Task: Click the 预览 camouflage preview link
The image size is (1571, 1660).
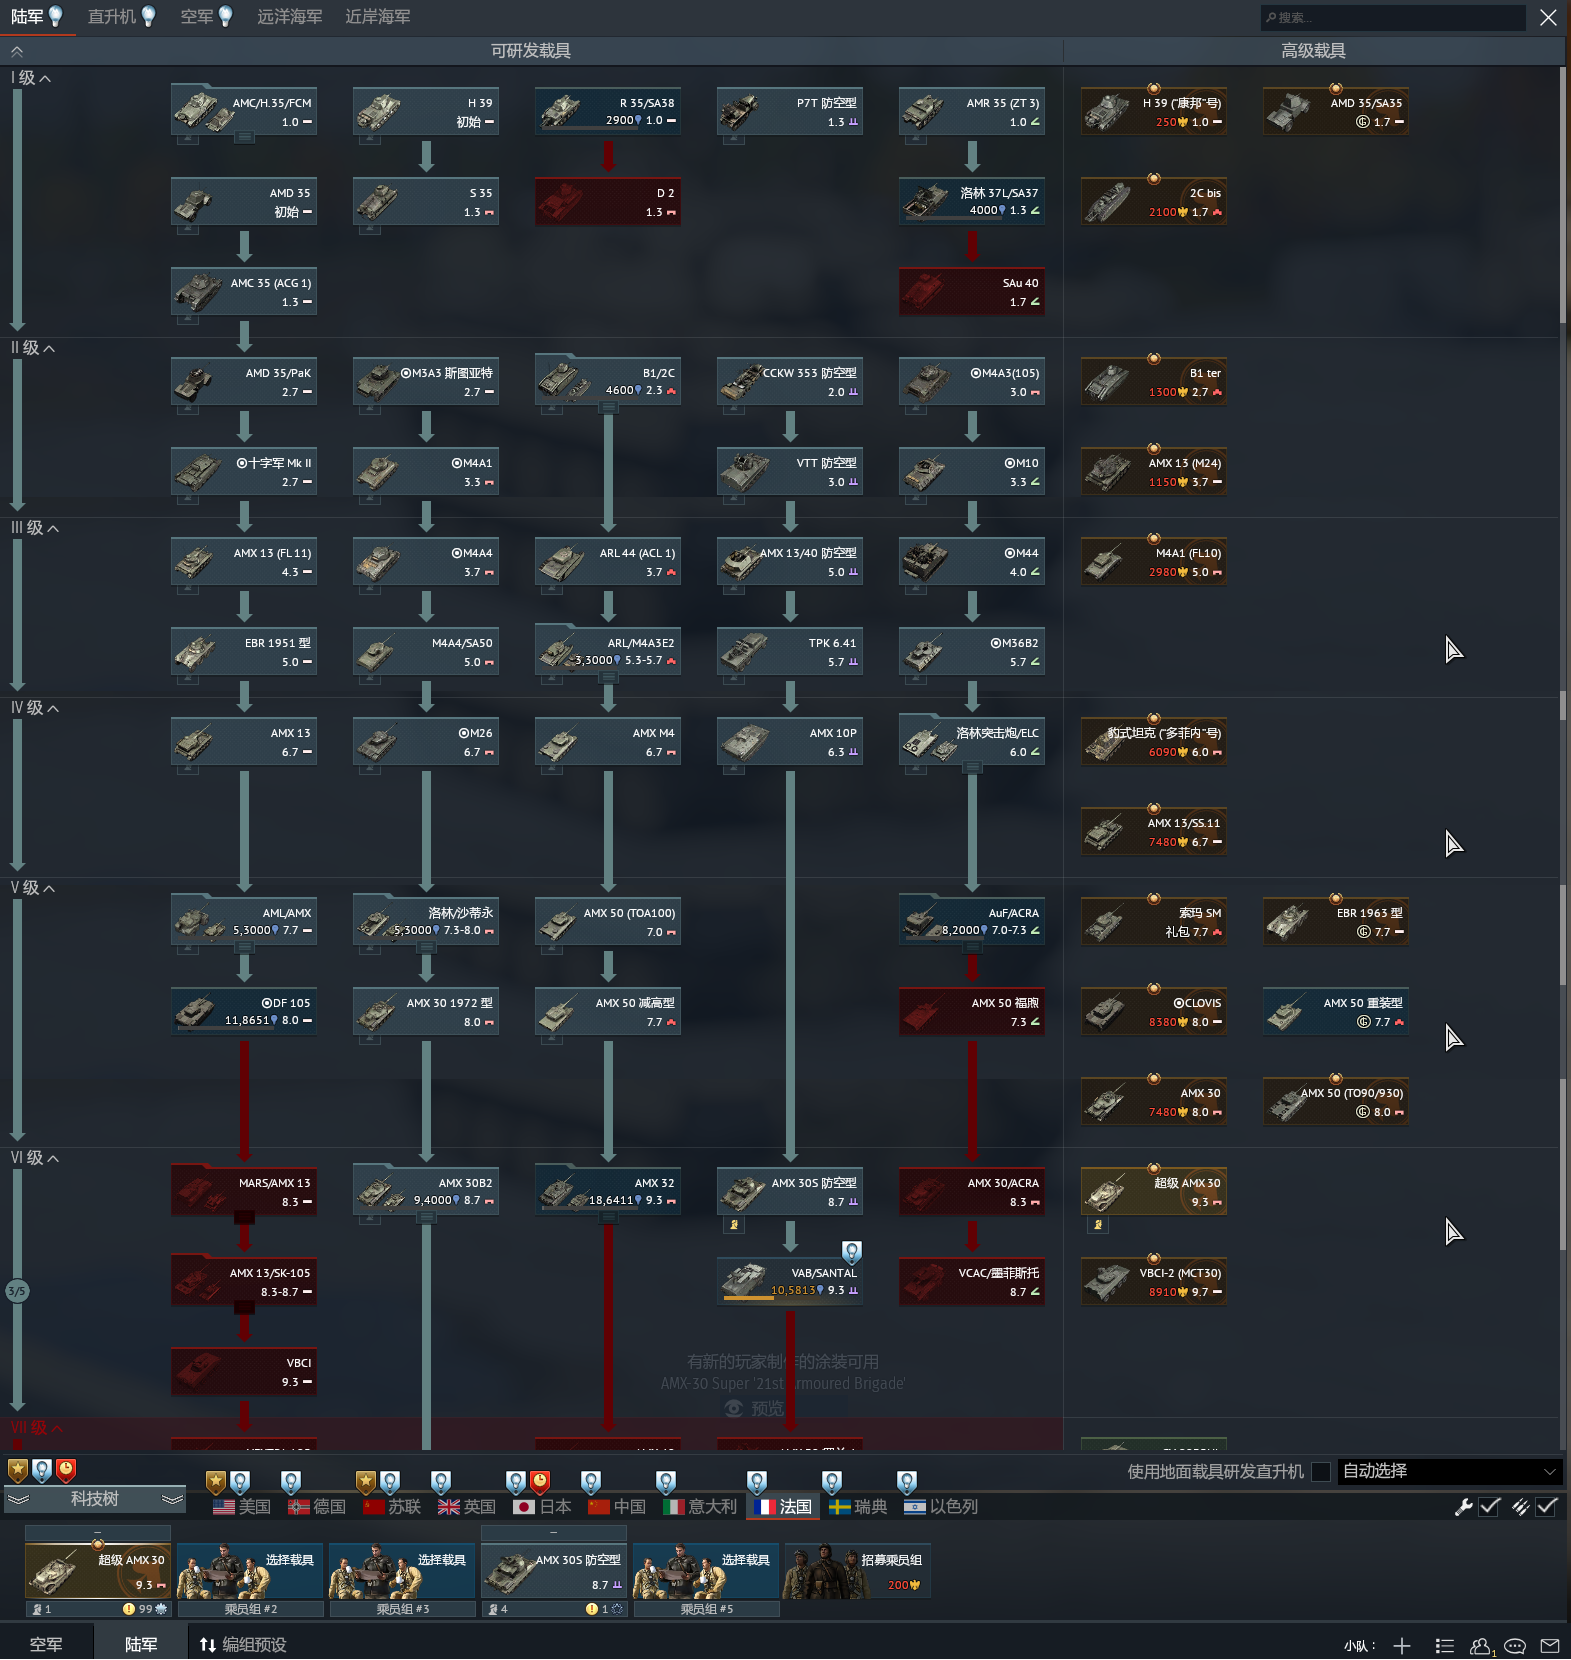Action: point(768,1408)
